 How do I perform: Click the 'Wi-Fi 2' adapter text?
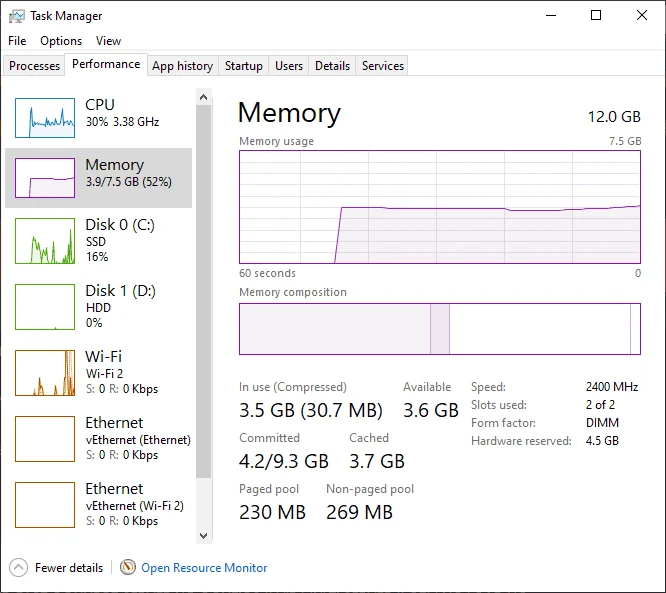(x=104, y=373)
